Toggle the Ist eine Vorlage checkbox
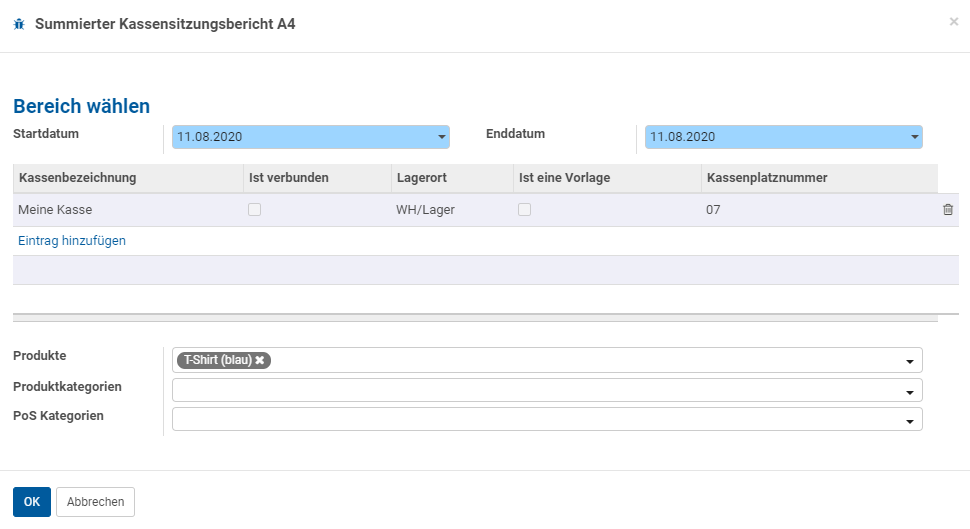This screenshot has width=970, height=529. point(525,210)
